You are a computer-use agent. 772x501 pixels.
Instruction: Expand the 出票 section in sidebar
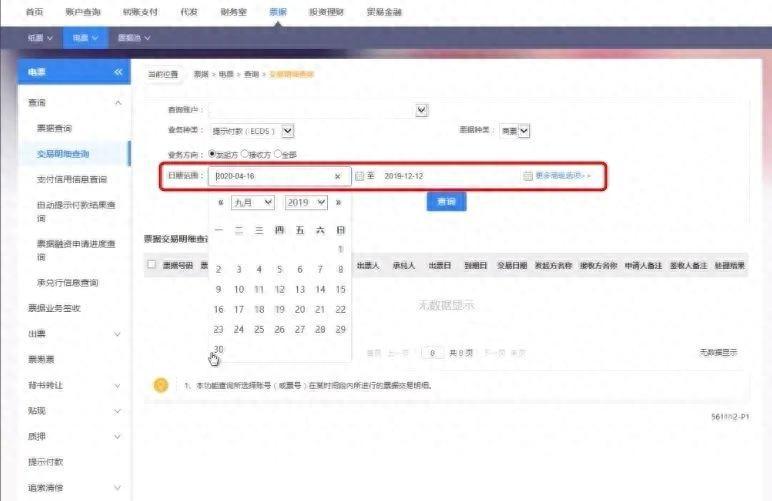click(118, 334)
